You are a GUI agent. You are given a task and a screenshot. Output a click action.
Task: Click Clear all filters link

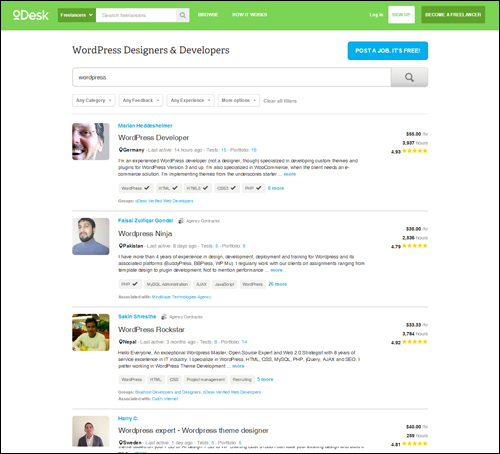coord(280,101)
